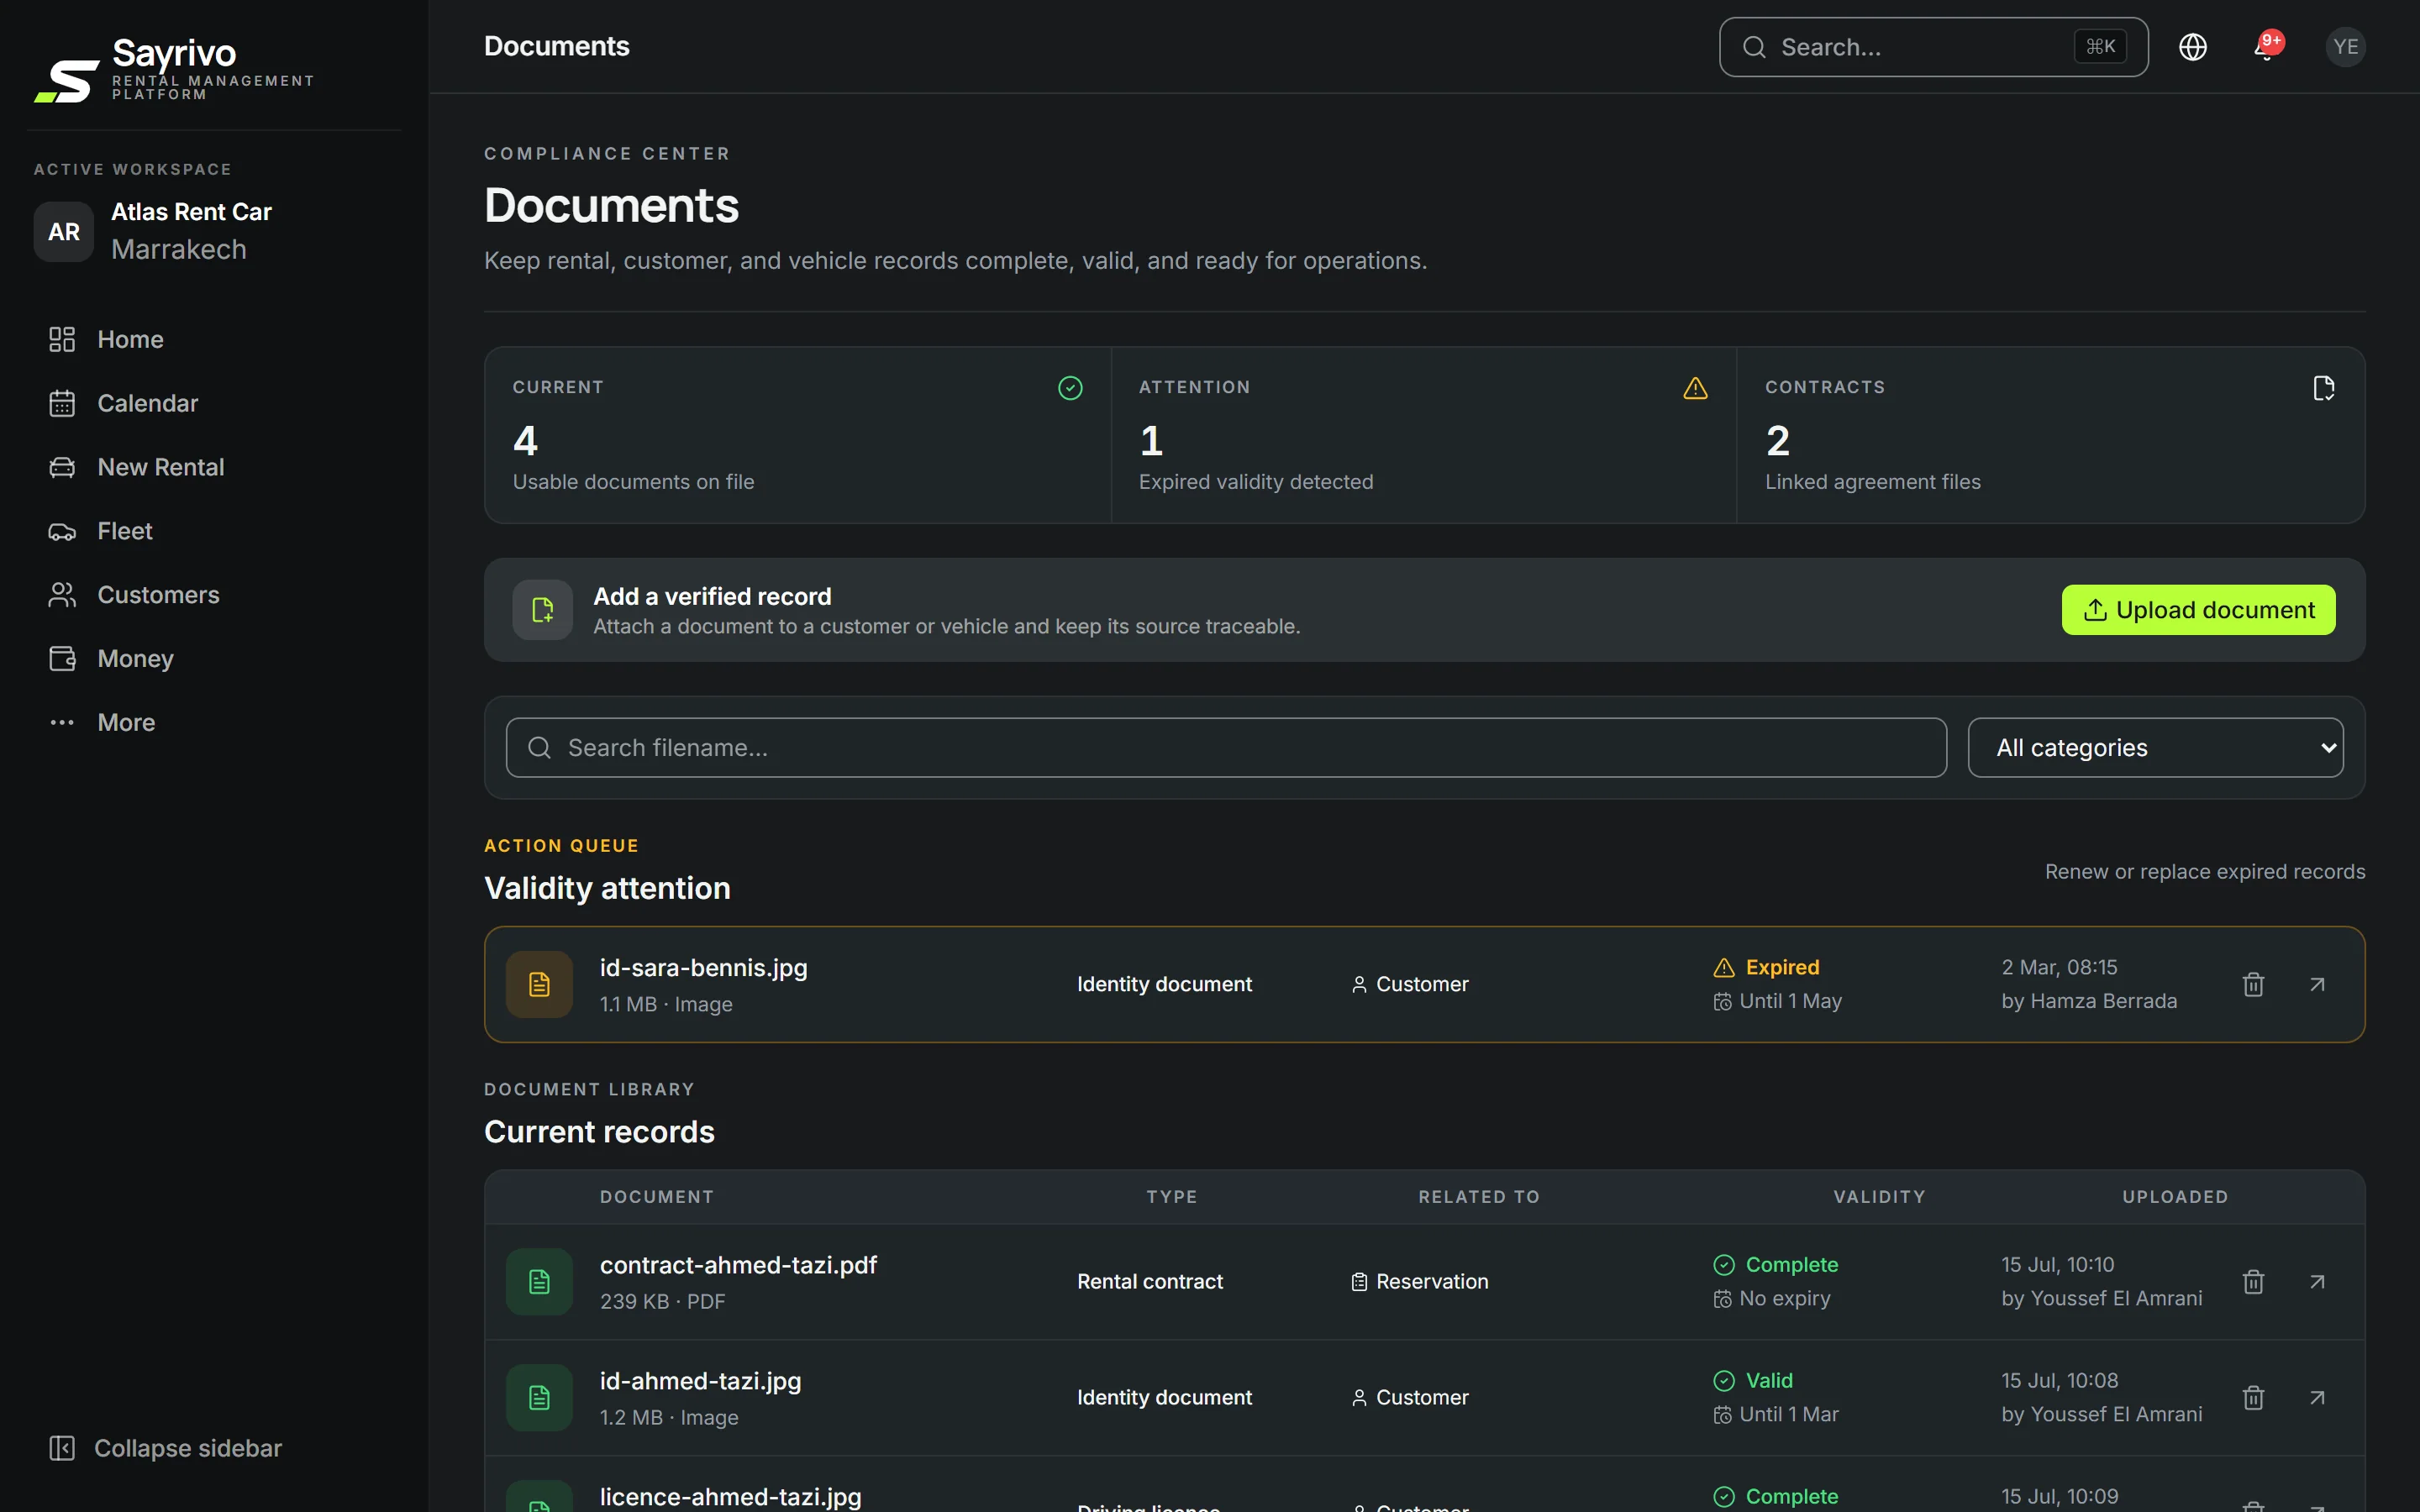Open id-ahmed-tazi.jpg via arrow icon
The width and height of the screenshot is (2420, 1512).
pos(2317,1397)
